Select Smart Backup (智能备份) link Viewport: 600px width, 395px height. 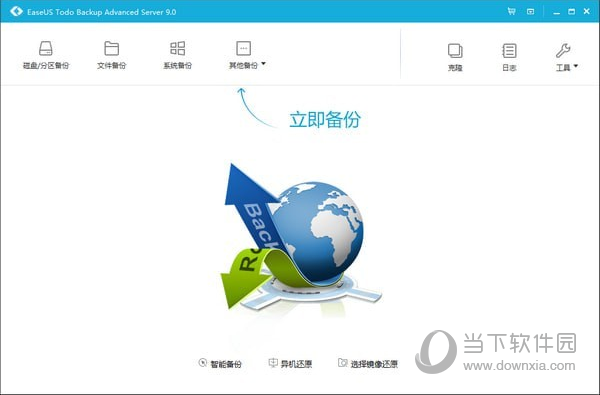click(x=220, y=364)
